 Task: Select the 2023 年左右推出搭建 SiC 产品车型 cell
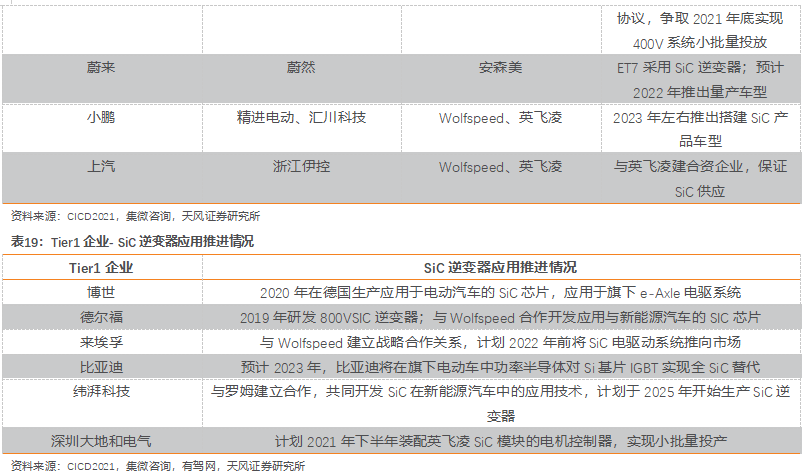click(x=700, y=129)
